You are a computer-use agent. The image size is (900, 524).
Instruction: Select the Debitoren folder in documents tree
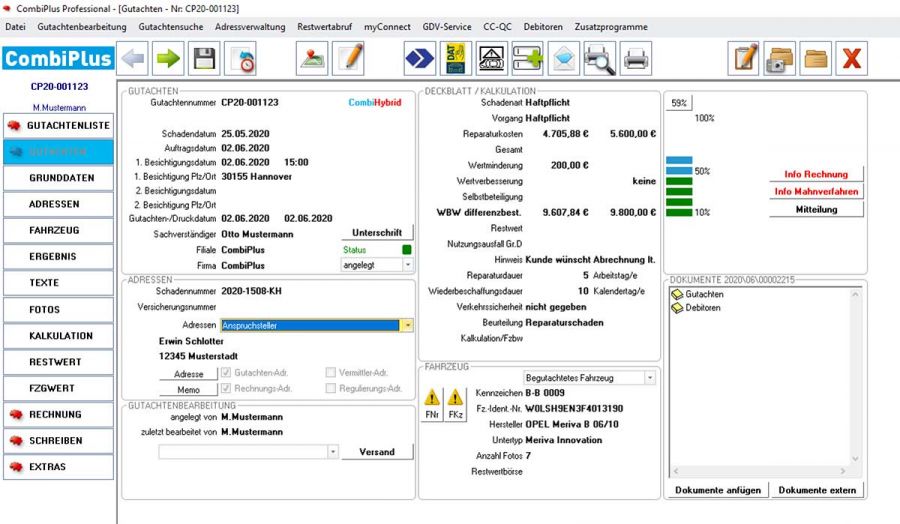702,307
